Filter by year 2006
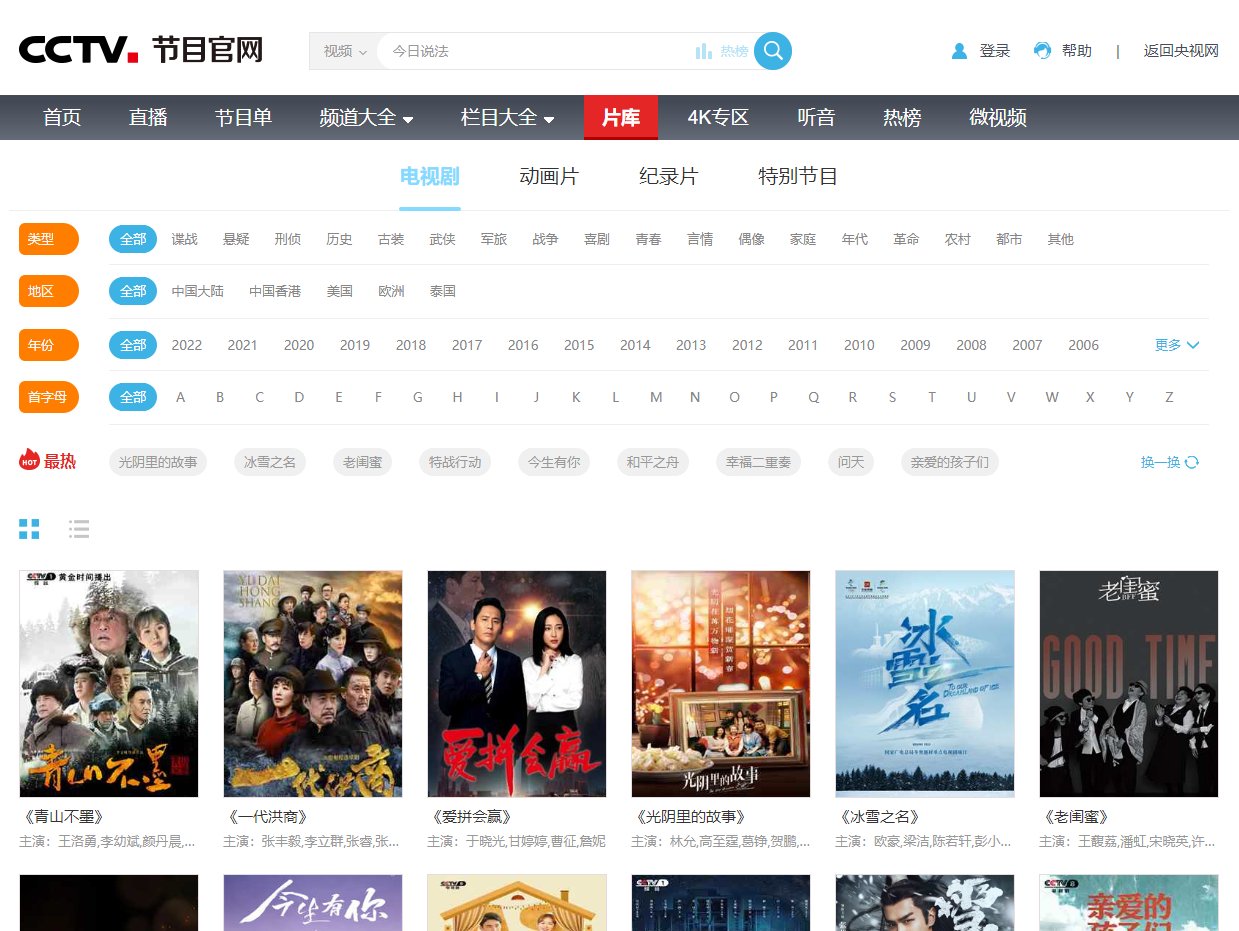Viewport: 1239px width, 931px height. (x=1084, y=345)
